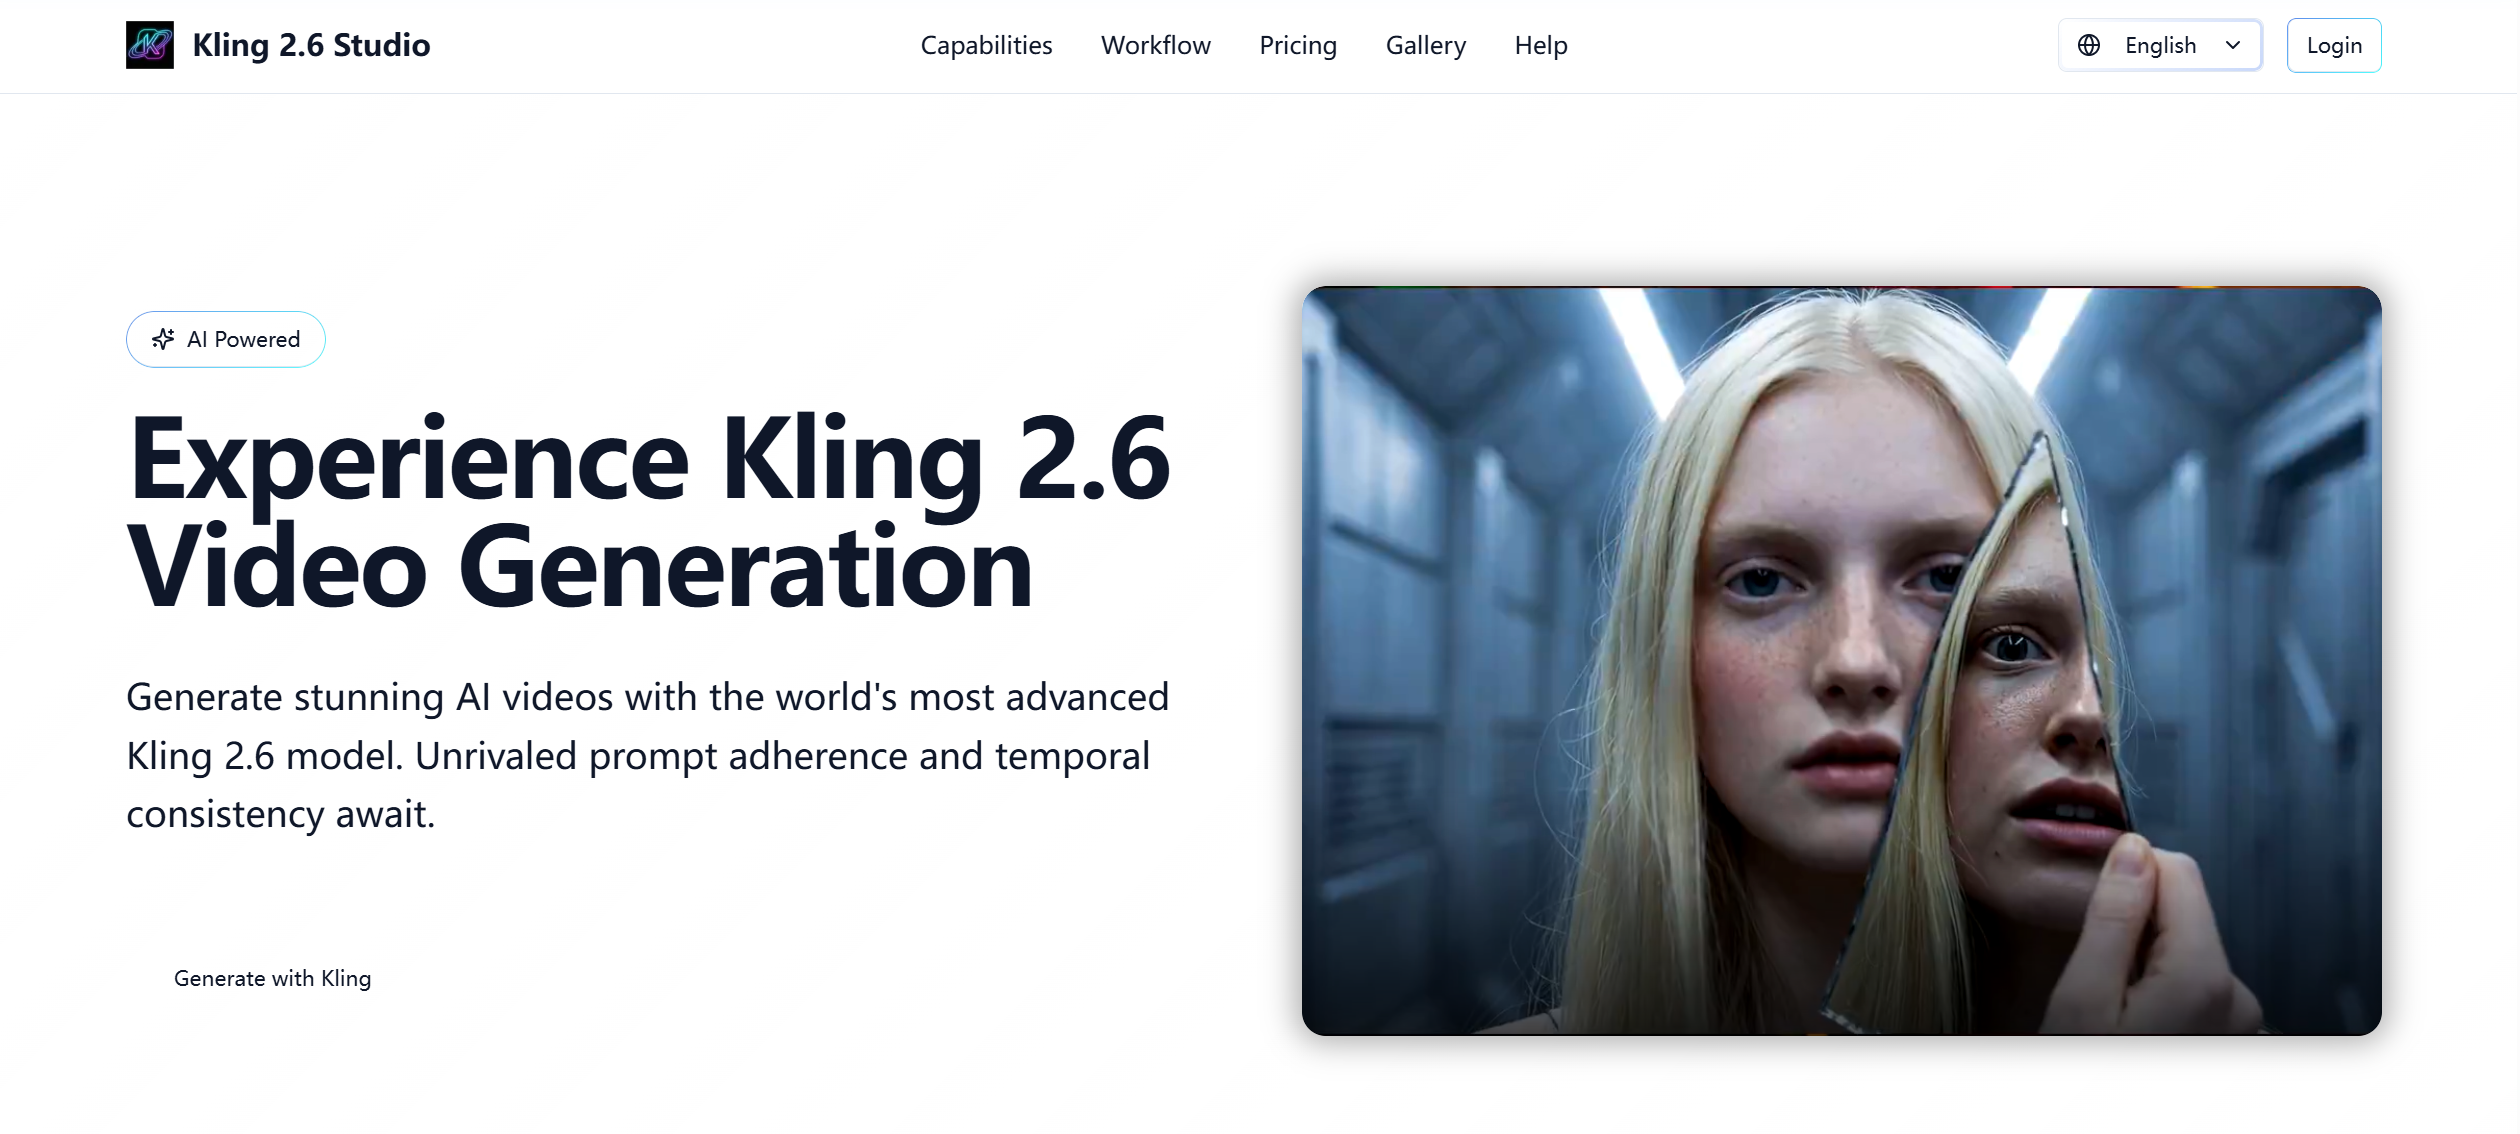The width and height of the screenshot is (2520, 1134).
Task: Click the sparkle icon inside the AI Powered badge
Action: [x=165, y=339]
